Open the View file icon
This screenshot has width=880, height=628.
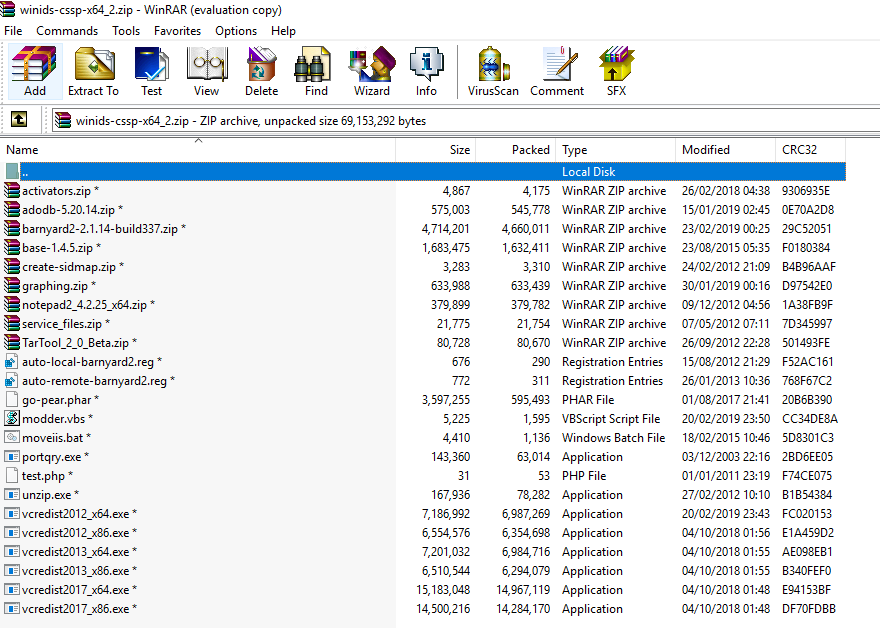[206, 70]
